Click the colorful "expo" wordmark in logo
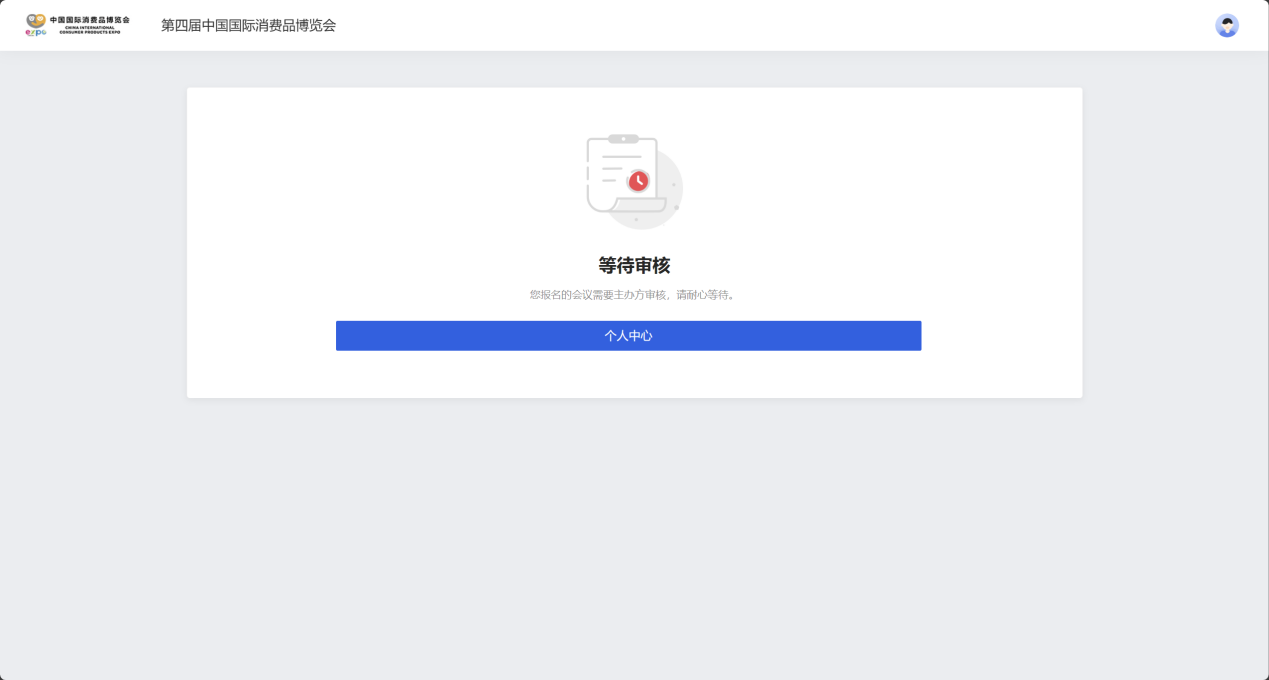Image resolution: width=1269 pixels, height=680 pixels. pyautogui.click(x=36, y=33)
